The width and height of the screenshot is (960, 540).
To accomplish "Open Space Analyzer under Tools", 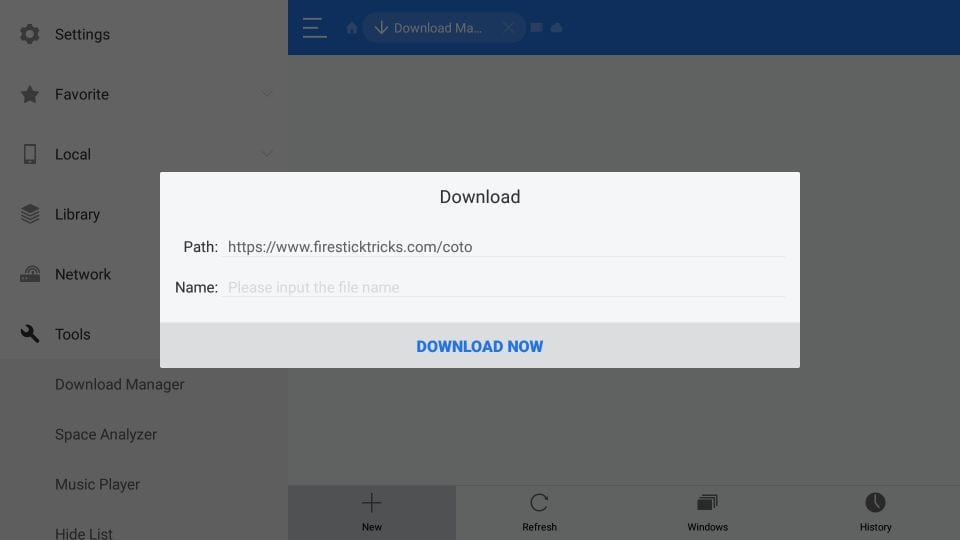I will pos(106,435).
